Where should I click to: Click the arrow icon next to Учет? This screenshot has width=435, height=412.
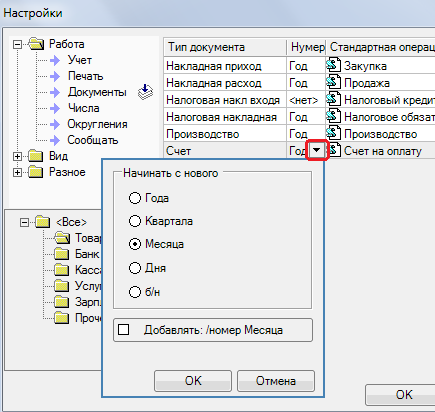(55, 60)
